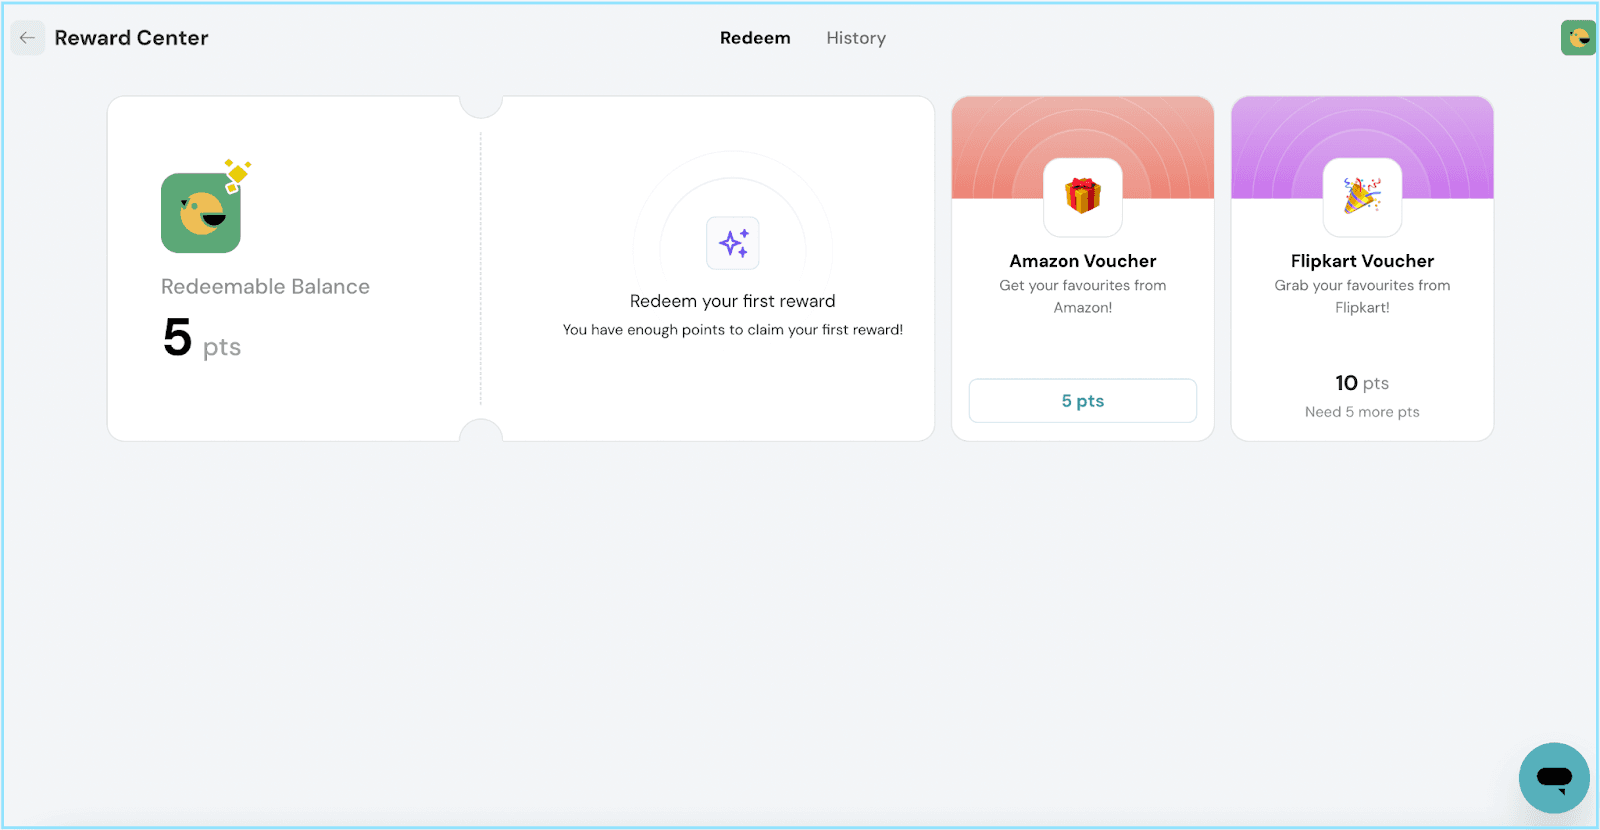Open the chat support bubble
1600x830 pixels.
1554,777
